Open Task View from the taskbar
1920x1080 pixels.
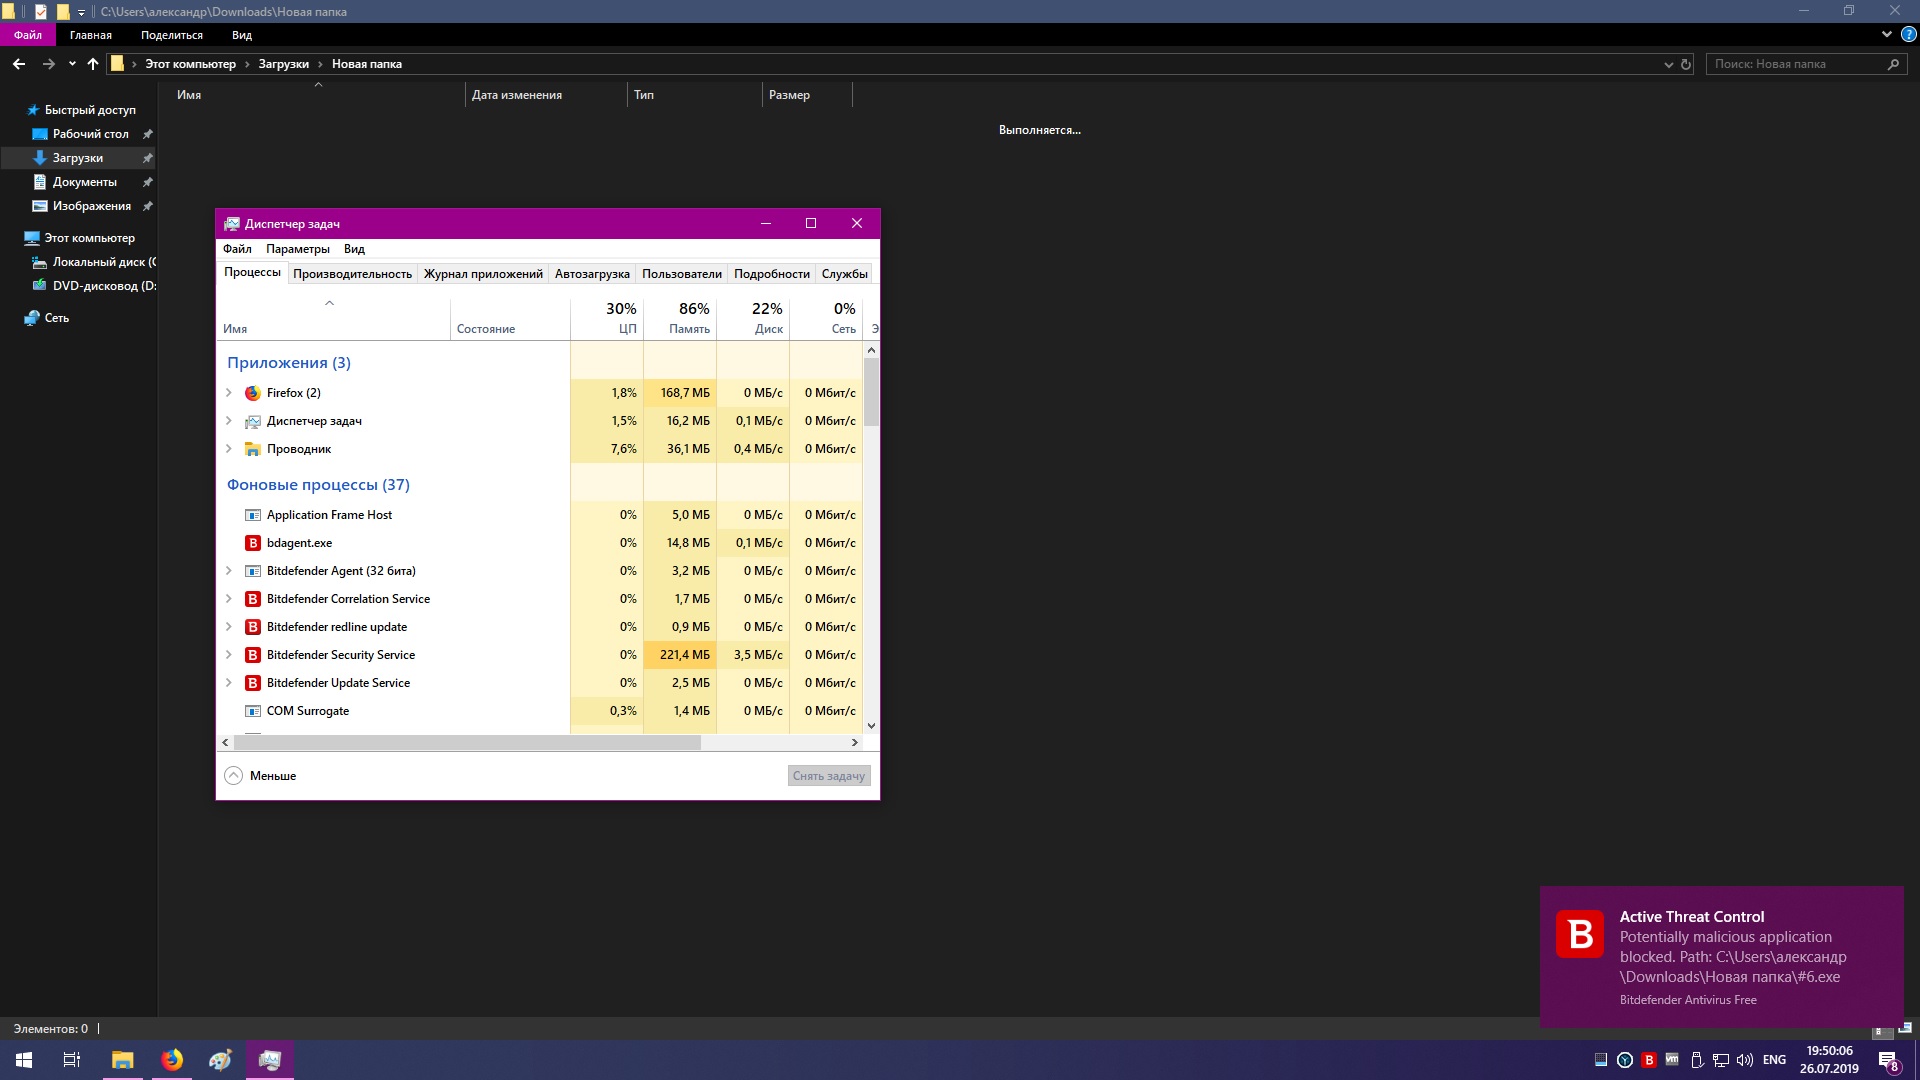tap(72, 1060)
